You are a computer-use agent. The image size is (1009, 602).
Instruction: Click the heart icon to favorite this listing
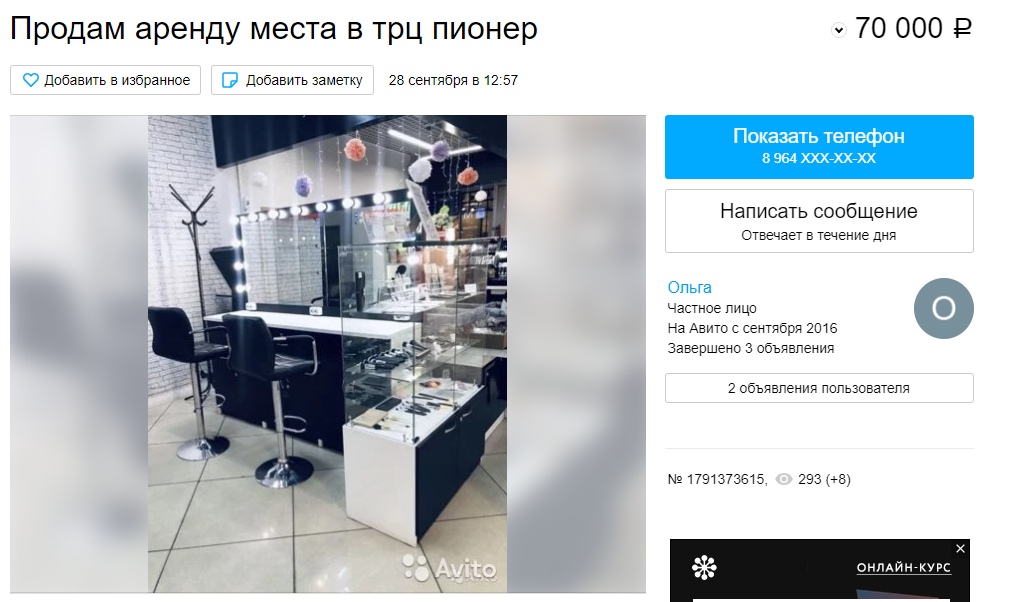(x=30, y=80)
